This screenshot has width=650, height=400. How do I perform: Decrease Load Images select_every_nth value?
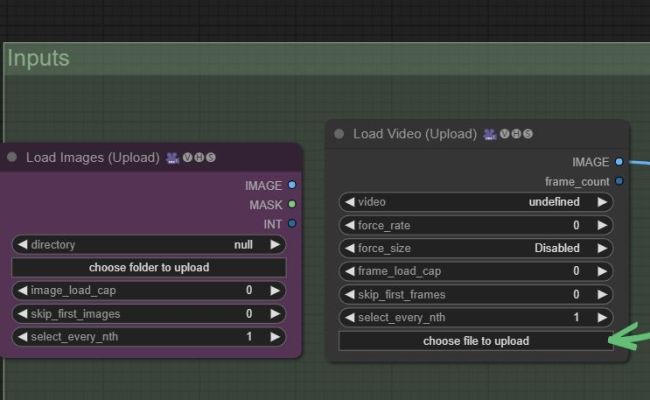click(22, 337)
